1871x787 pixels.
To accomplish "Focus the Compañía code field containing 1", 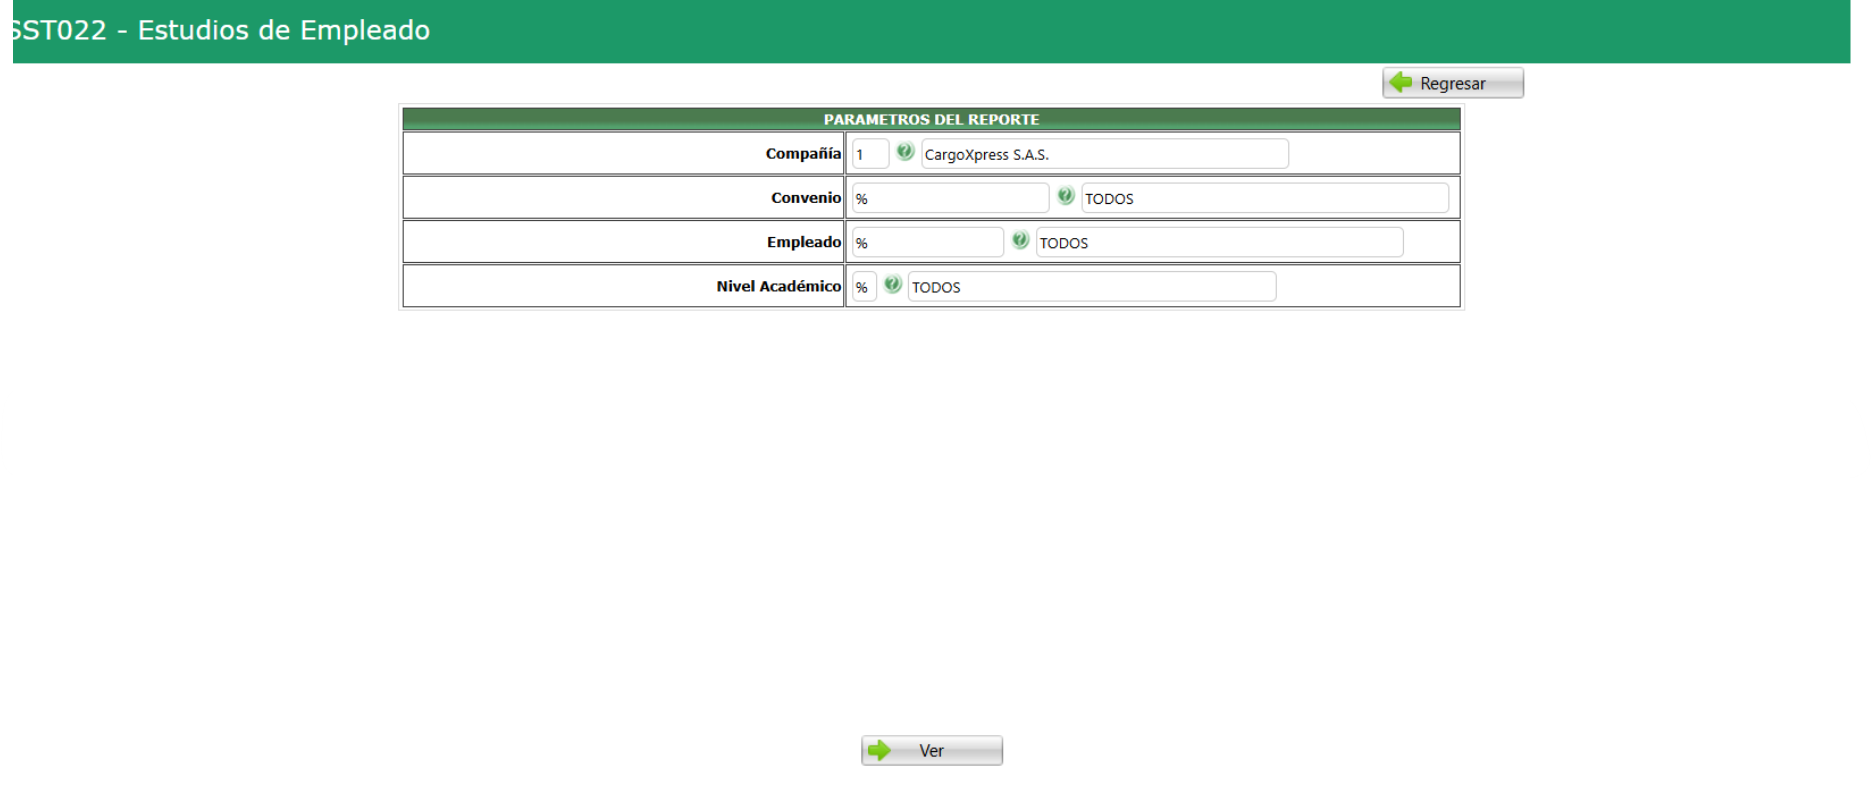I will pos(870,154).
